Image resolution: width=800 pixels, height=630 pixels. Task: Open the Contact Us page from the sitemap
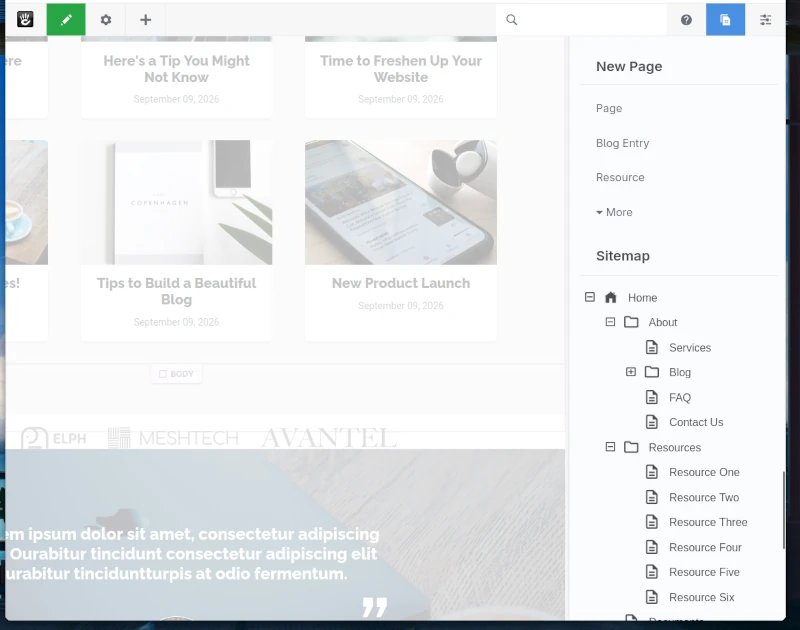pos(696,422)
